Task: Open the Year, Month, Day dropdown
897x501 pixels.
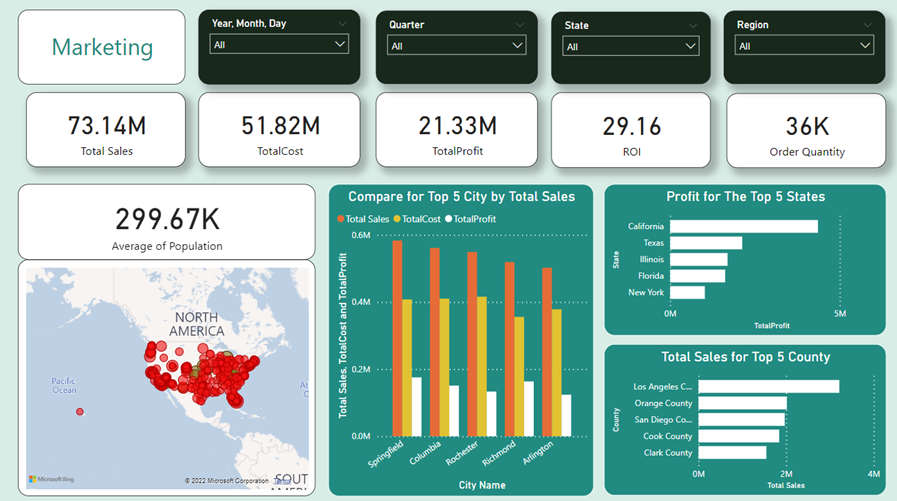Action: (279, 44)
